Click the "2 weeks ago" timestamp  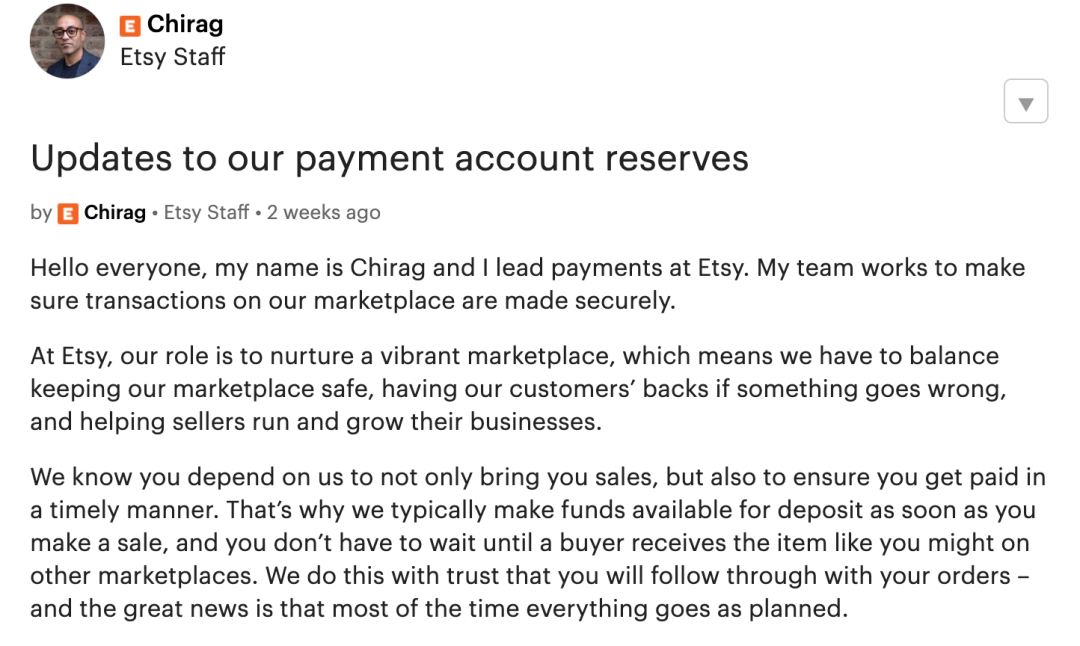click(x=324, y=212)
